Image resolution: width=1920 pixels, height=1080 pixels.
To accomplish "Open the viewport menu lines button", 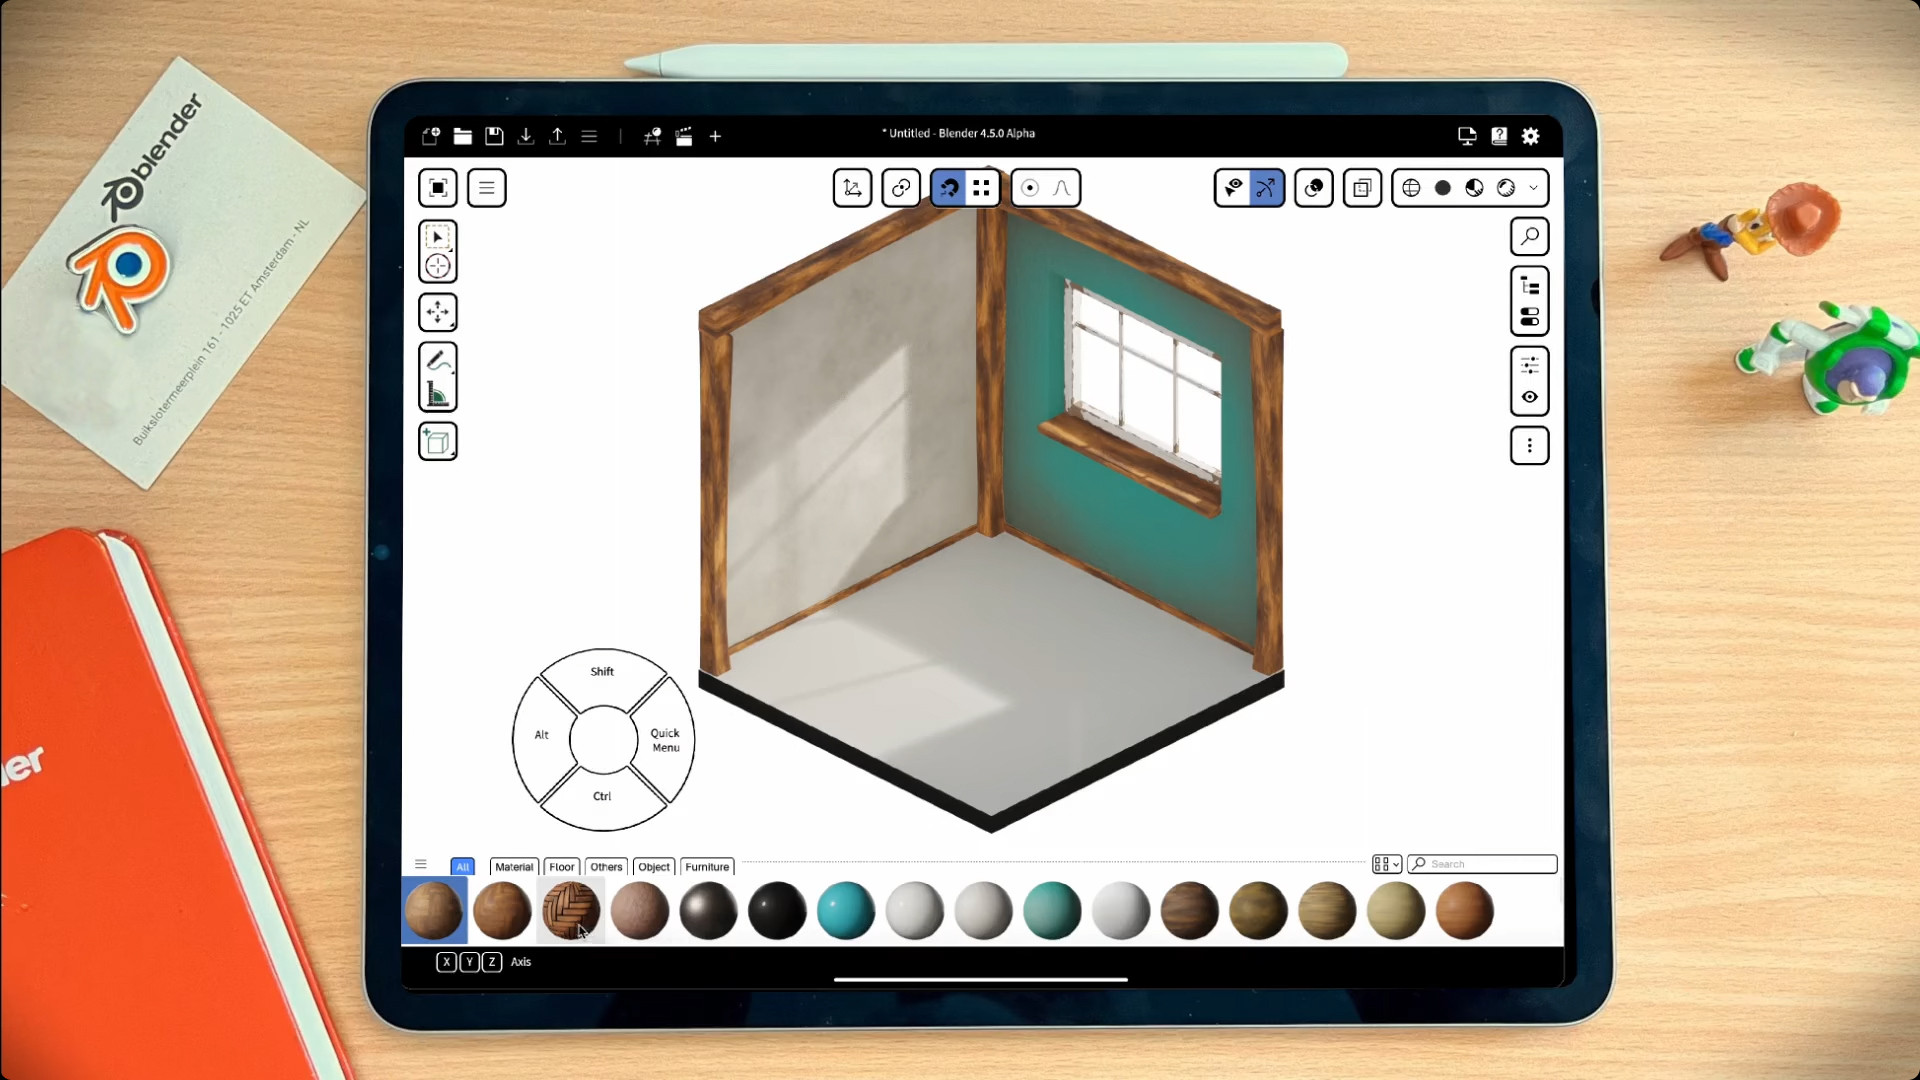I will click(x=487, y=188).
